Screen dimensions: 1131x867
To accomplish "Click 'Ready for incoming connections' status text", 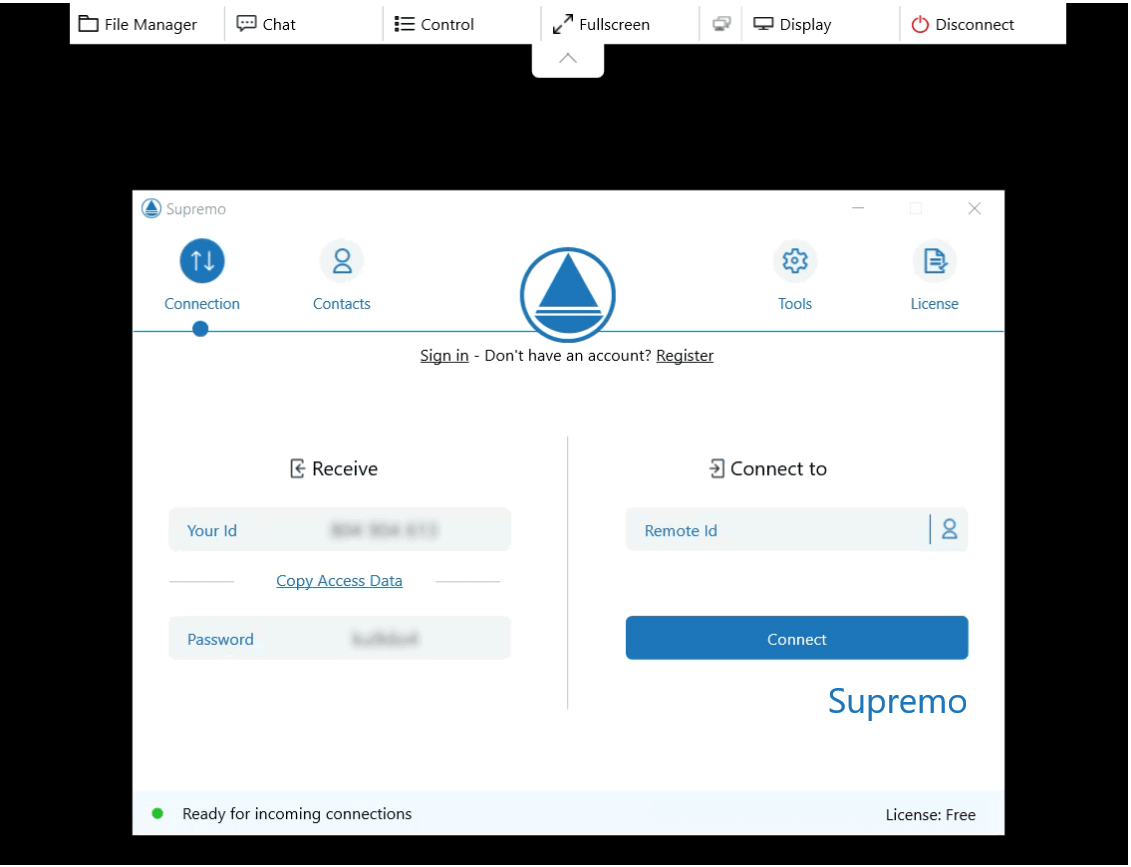I will [297, 814].
